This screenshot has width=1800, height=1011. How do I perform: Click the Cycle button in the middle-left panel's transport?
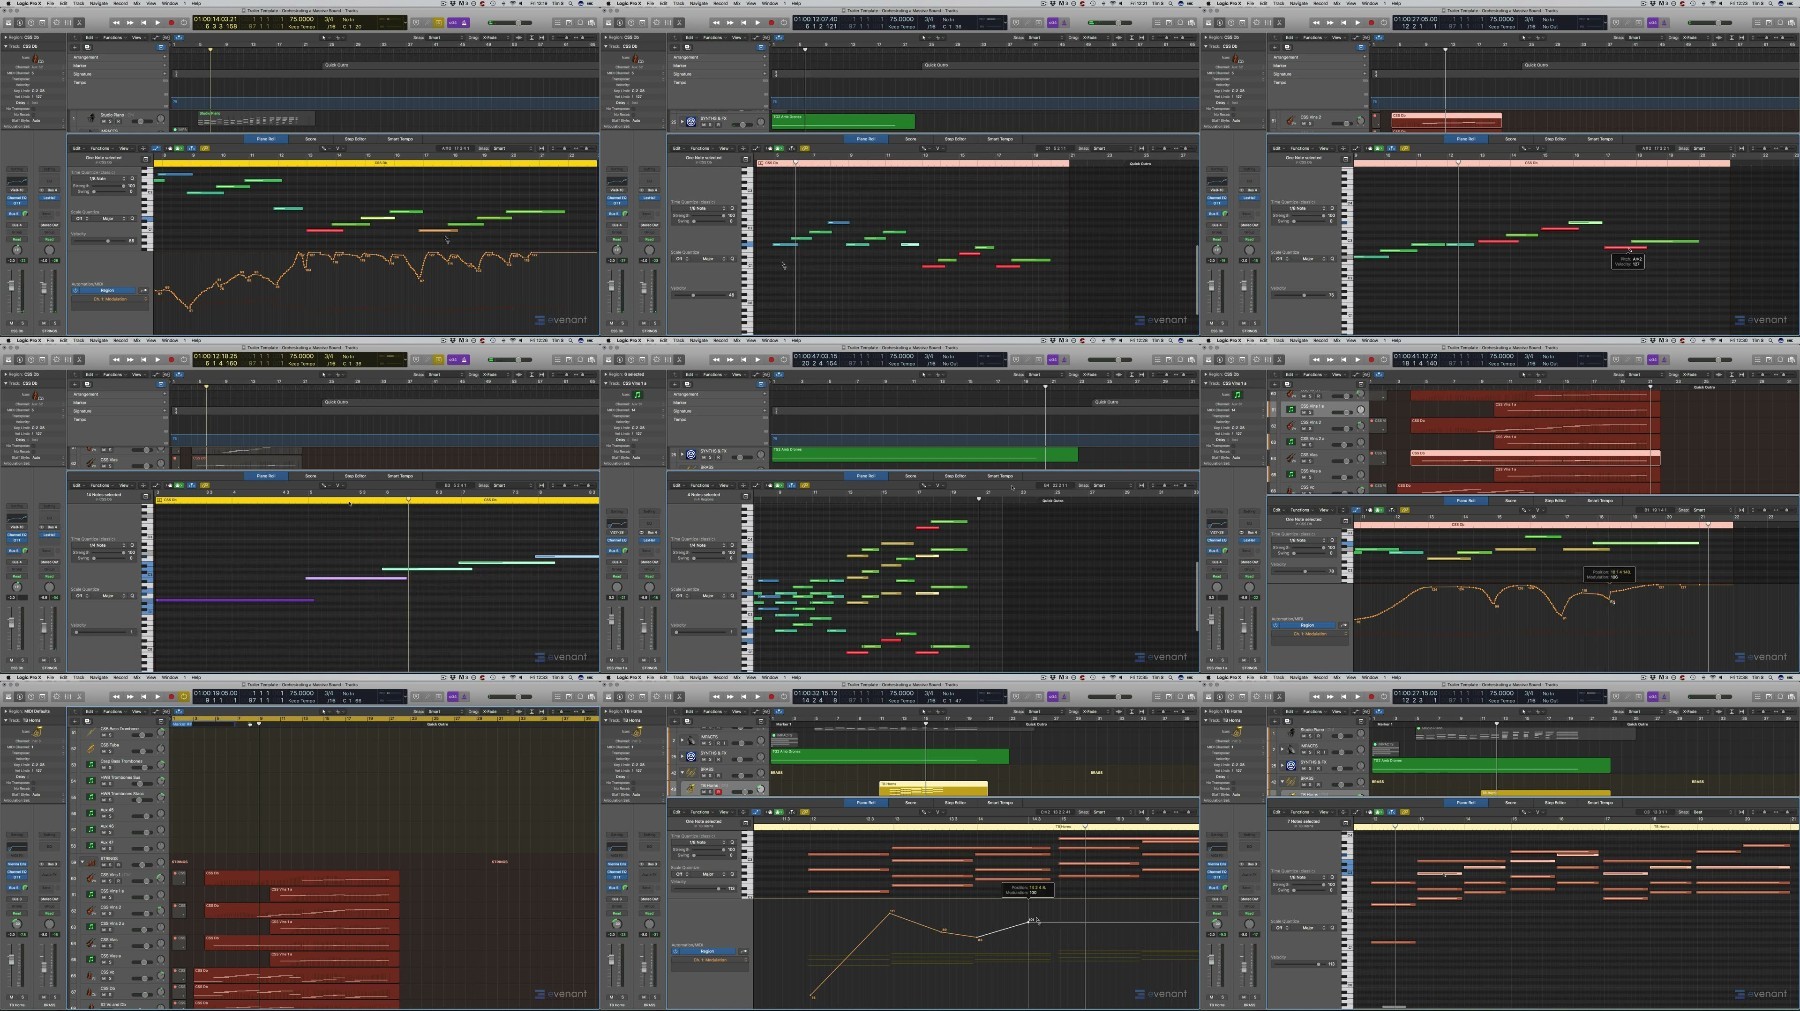point(183,359)
